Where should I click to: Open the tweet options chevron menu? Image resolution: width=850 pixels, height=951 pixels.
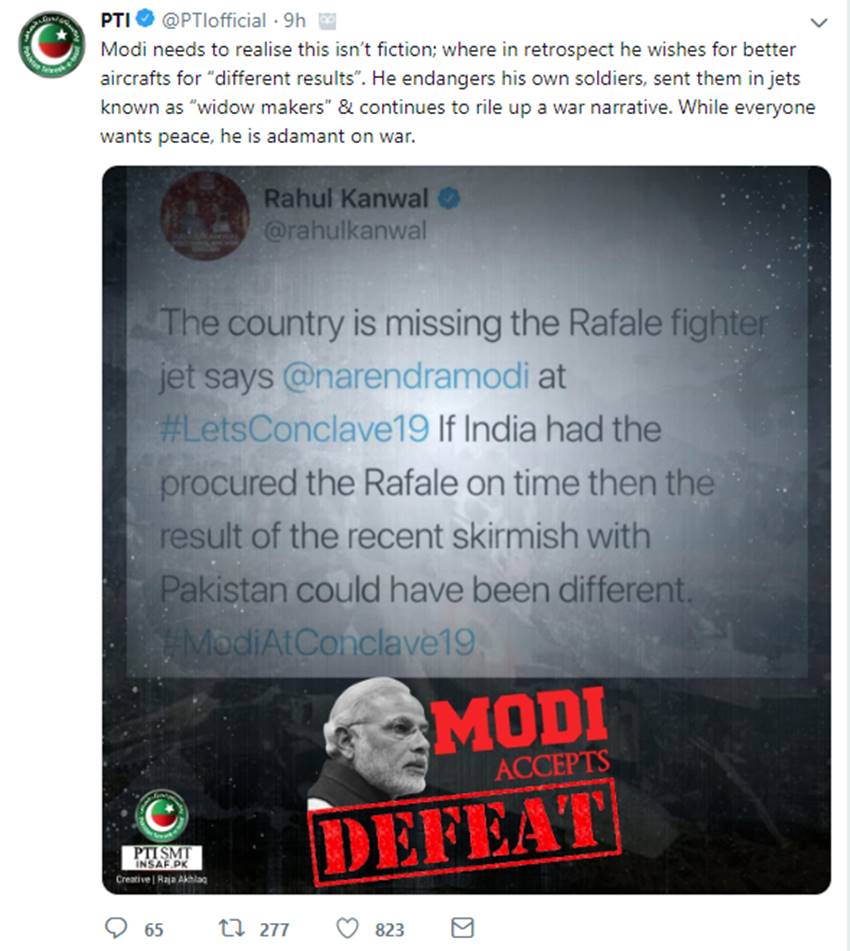click(x=819, y=22)
